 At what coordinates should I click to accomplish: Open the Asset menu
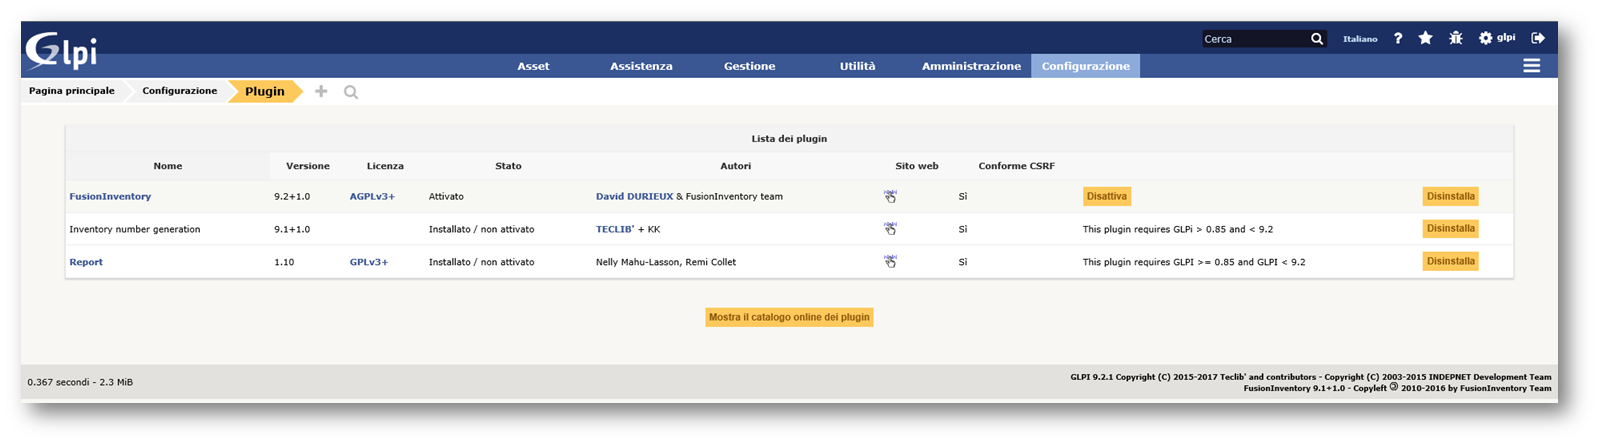coord(533,66)
